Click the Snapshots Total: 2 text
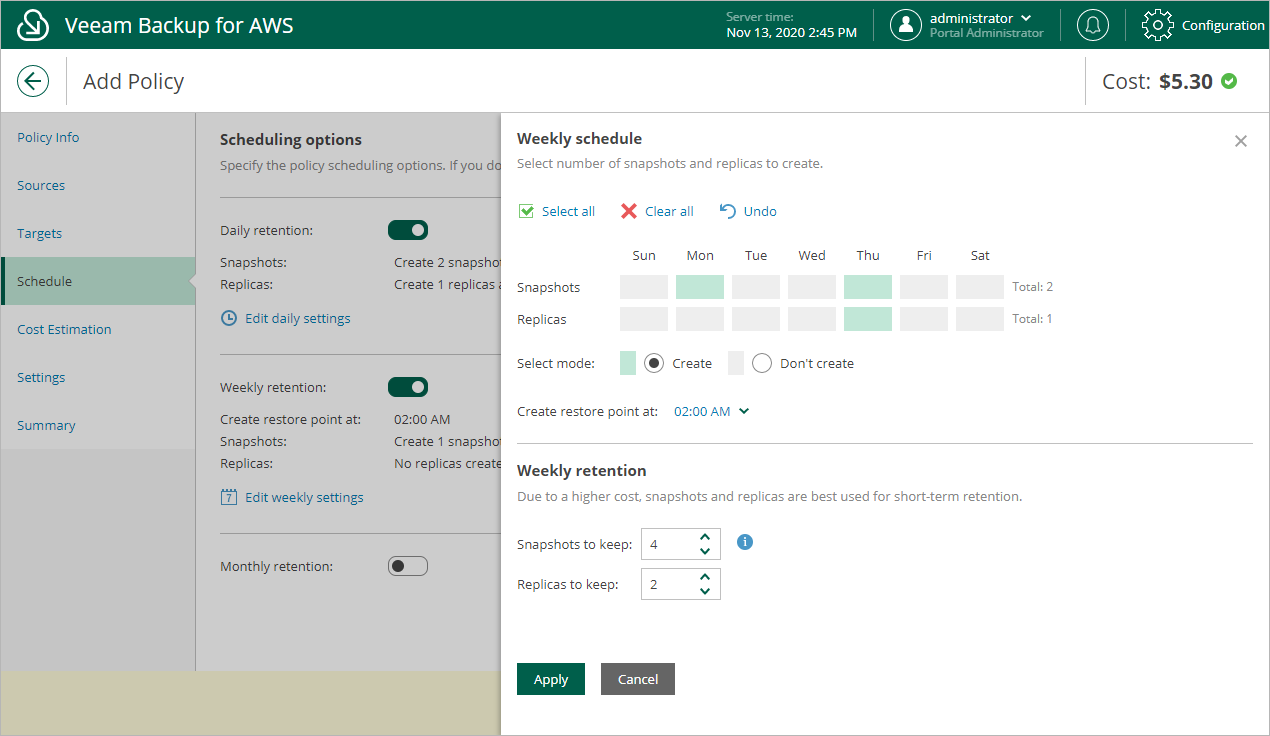Image resolution: width=1270 pixels, height=736 pixels. pyautogui.click(x=1033, y=287)
